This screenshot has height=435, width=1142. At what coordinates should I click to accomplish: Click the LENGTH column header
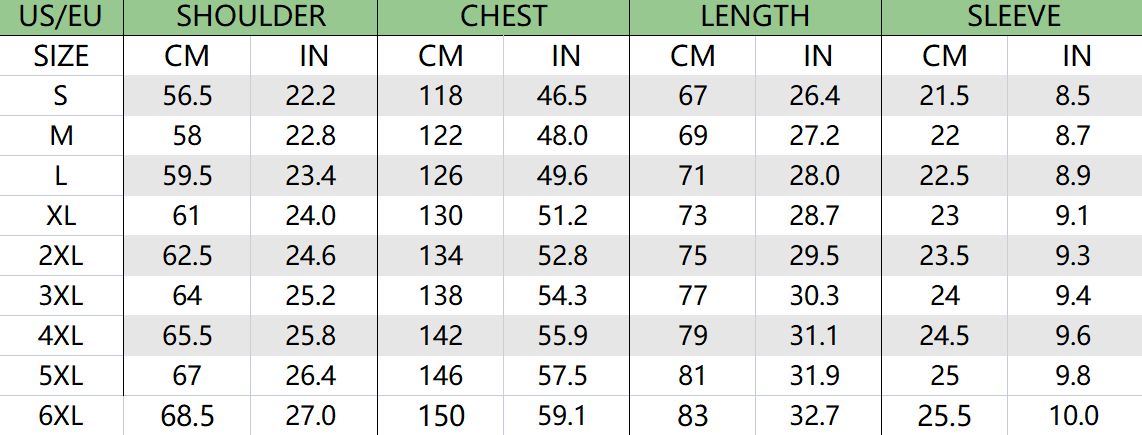pyautogui.click(x=755, y=17)
